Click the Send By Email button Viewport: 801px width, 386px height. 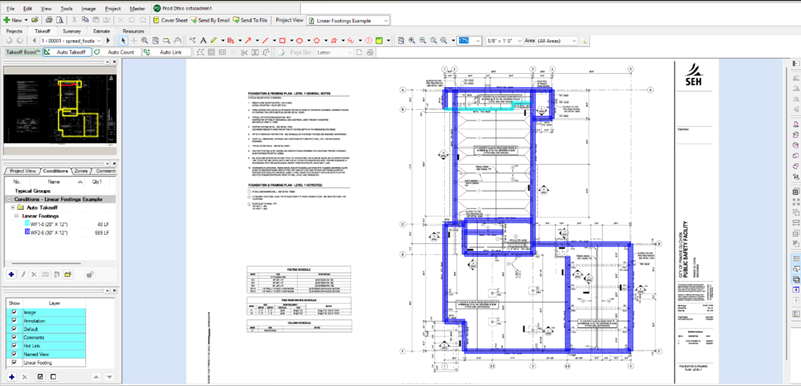click(210, 20)
